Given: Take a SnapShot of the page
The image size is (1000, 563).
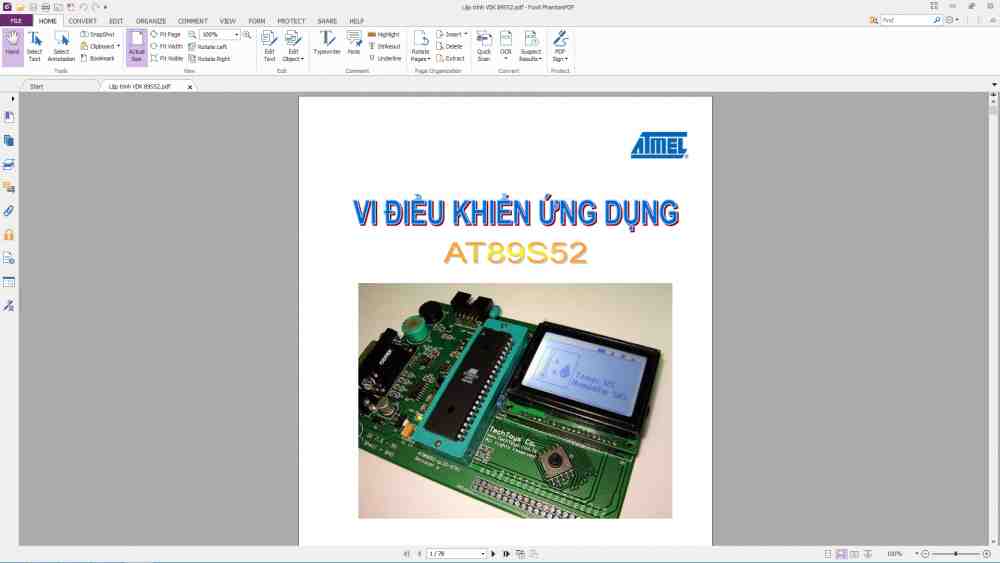Looking at the screenshot, I should [x=98, y=34].
